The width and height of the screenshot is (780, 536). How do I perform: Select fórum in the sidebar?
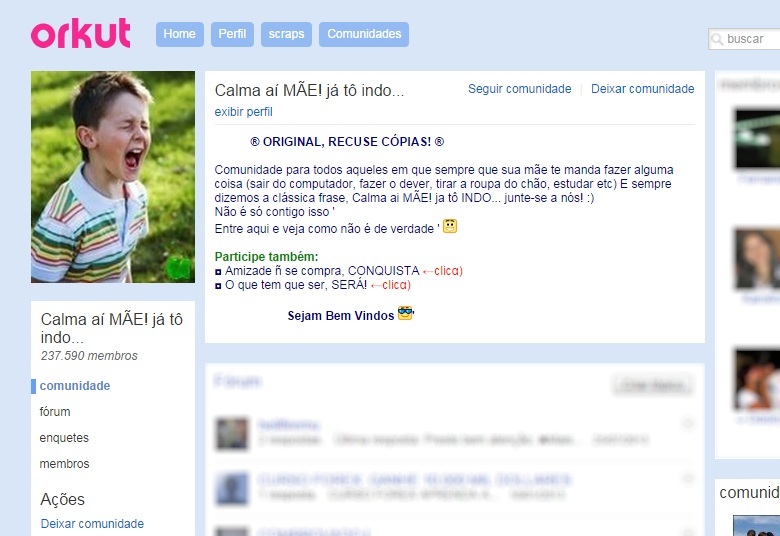coord(55,412)
